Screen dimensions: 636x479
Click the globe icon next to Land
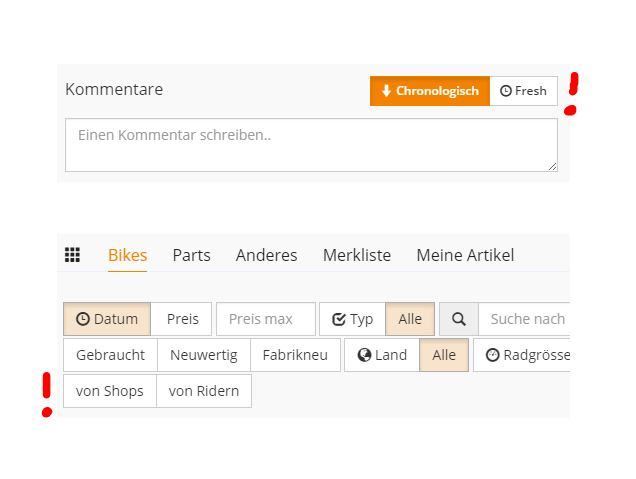click(364, 355)
